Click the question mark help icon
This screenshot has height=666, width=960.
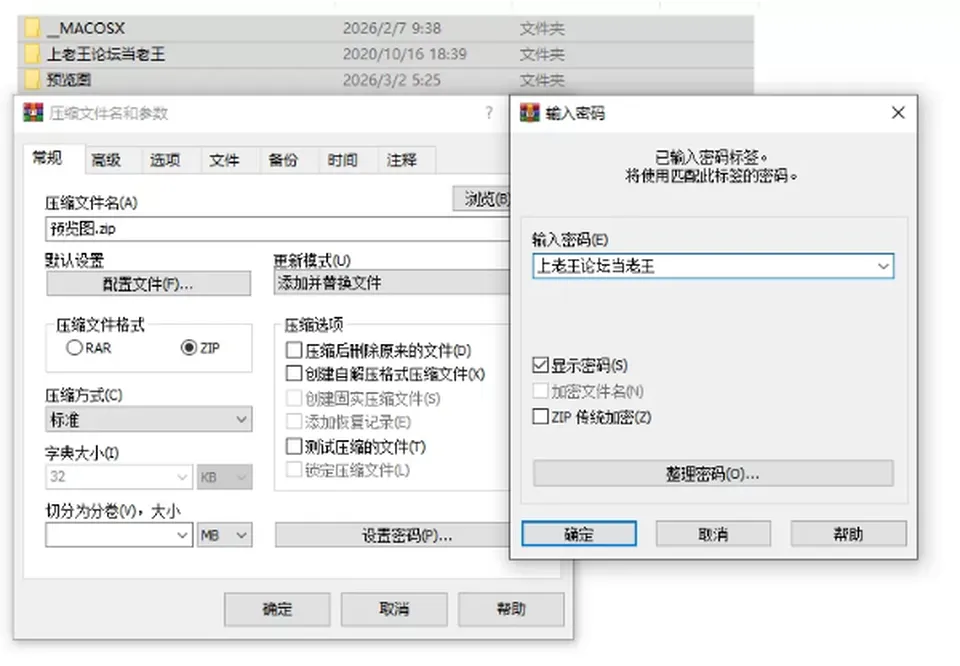(489, 113)
